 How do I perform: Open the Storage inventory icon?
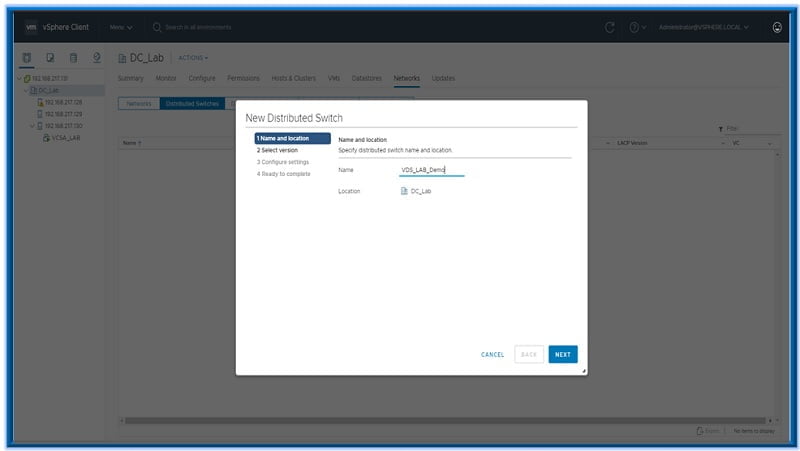tap(73, 58)
